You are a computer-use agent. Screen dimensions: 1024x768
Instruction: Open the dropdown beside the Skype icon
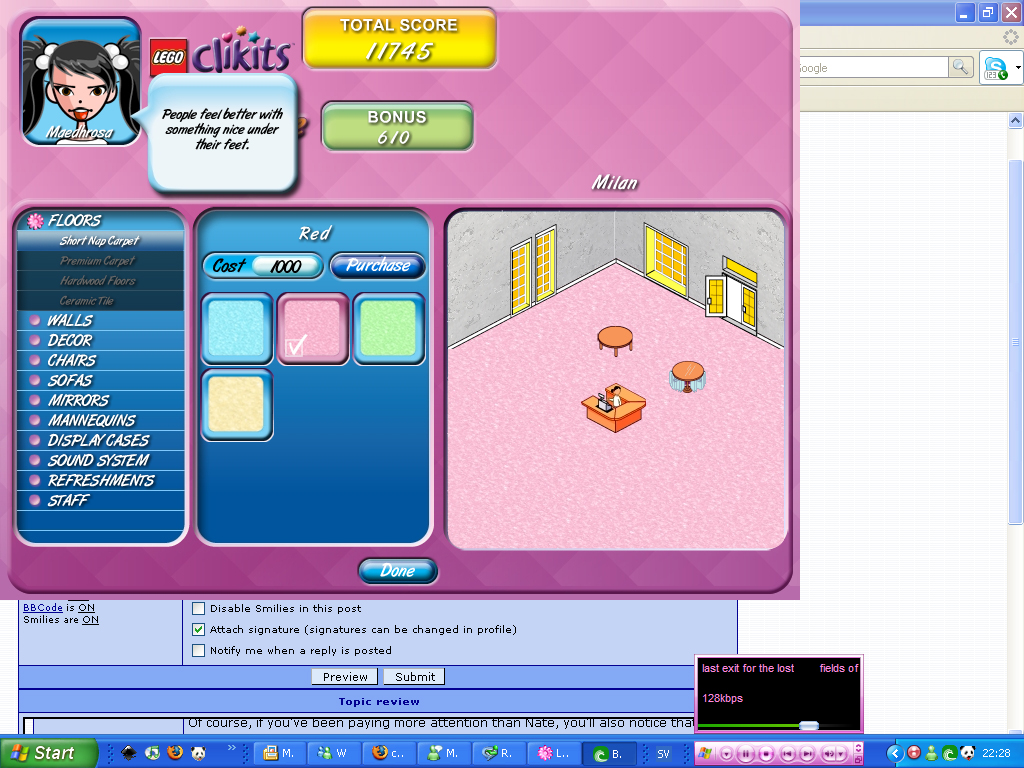1017,68
